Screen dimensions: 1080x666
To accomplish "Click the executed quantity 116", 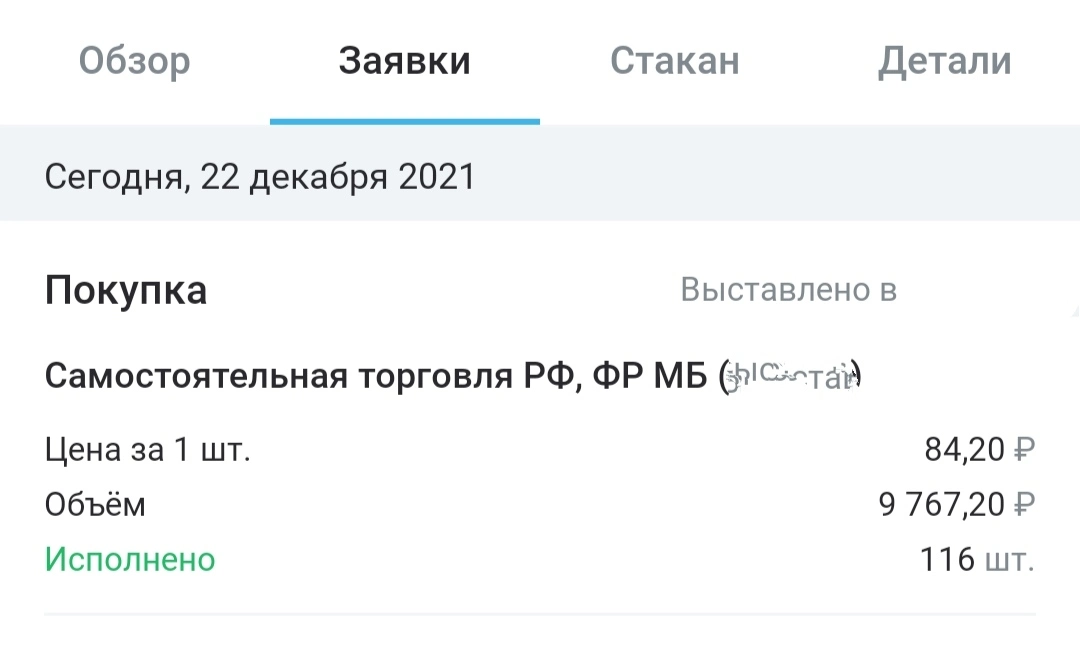I will 947,559.
